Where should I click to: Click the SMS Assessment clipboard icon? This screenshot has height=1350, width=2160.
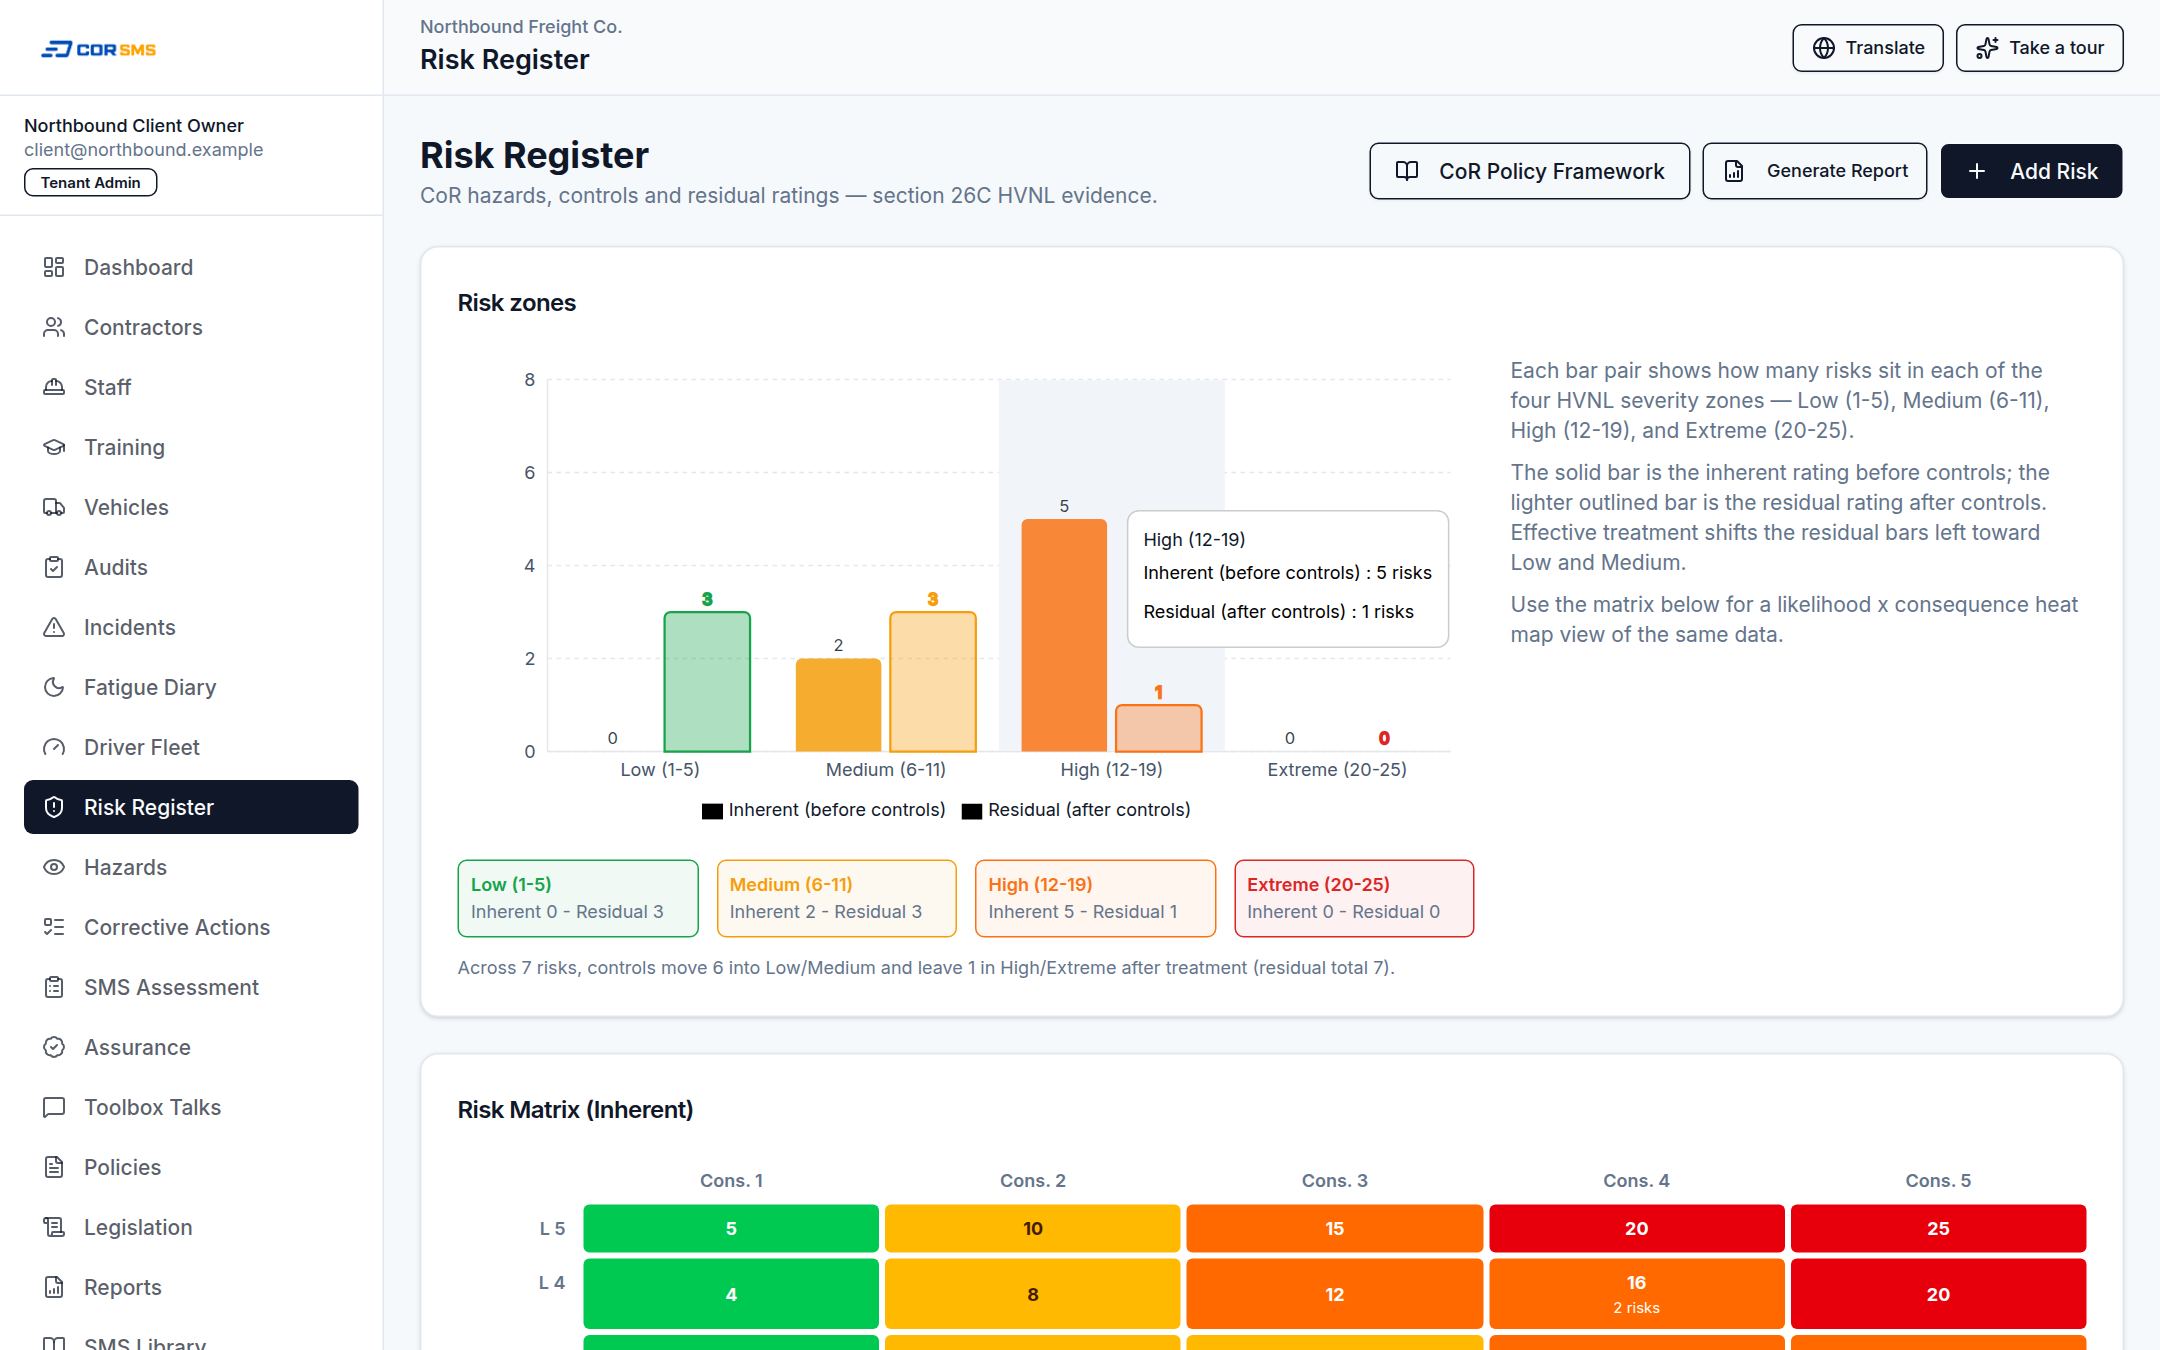tap(54, 987)
